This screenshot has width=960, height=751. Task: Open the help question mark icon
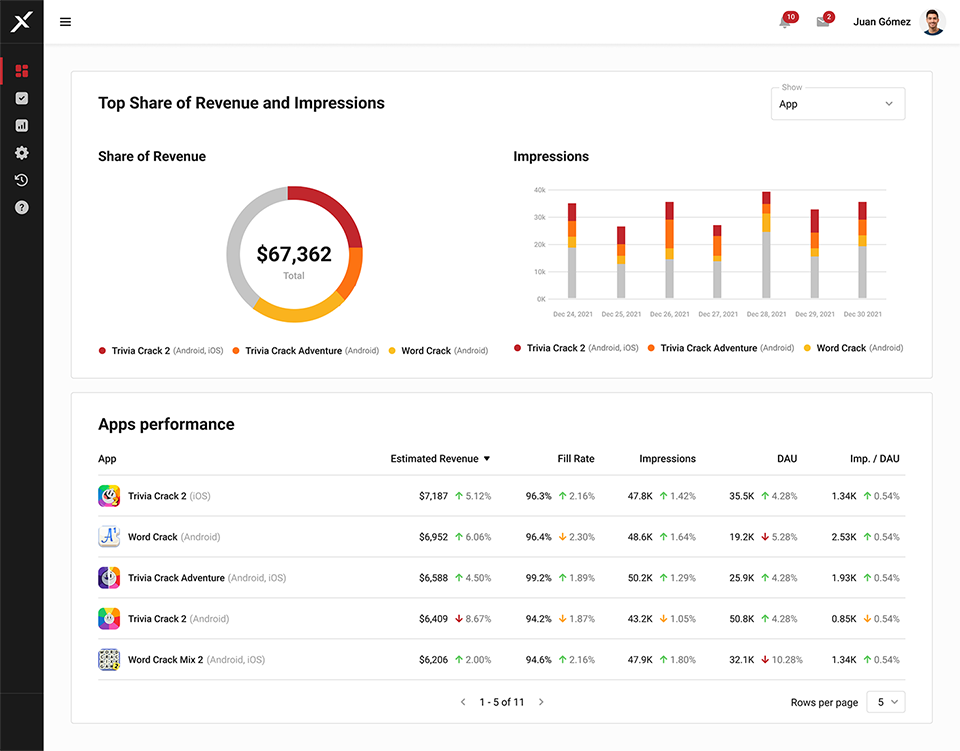pyautogui.click(x=21, y=207)
